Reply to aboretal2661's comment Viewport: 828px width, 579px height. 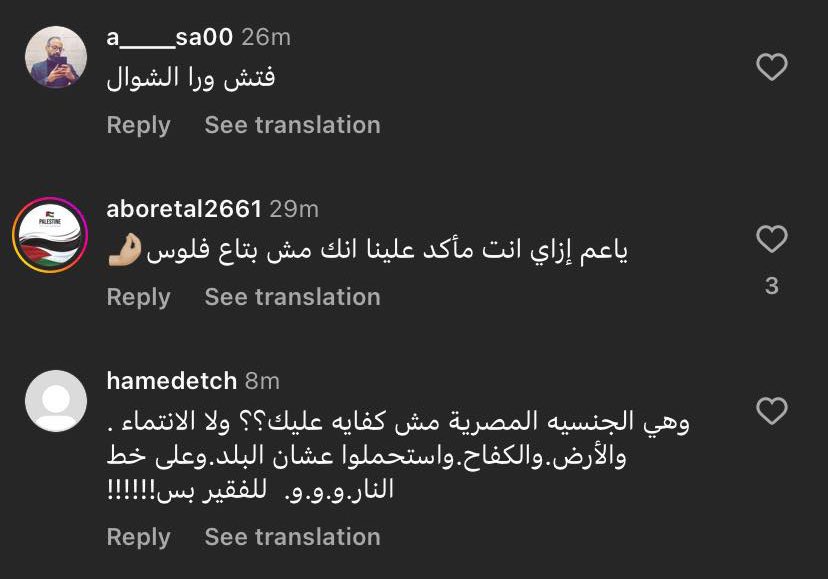[x=138, y=297]
